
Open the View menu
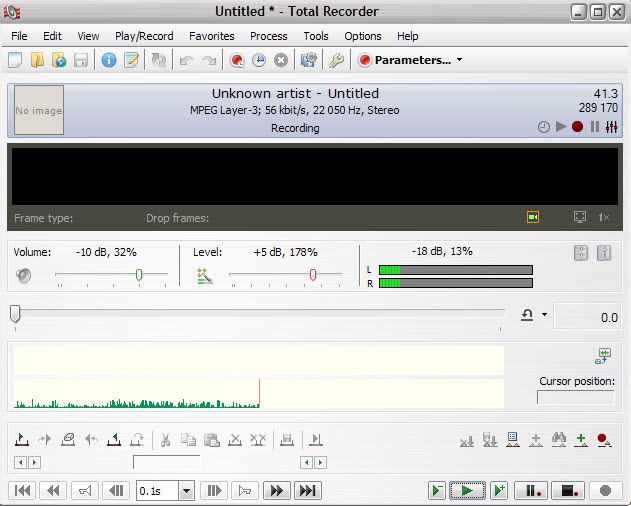[x=88, y=36]
